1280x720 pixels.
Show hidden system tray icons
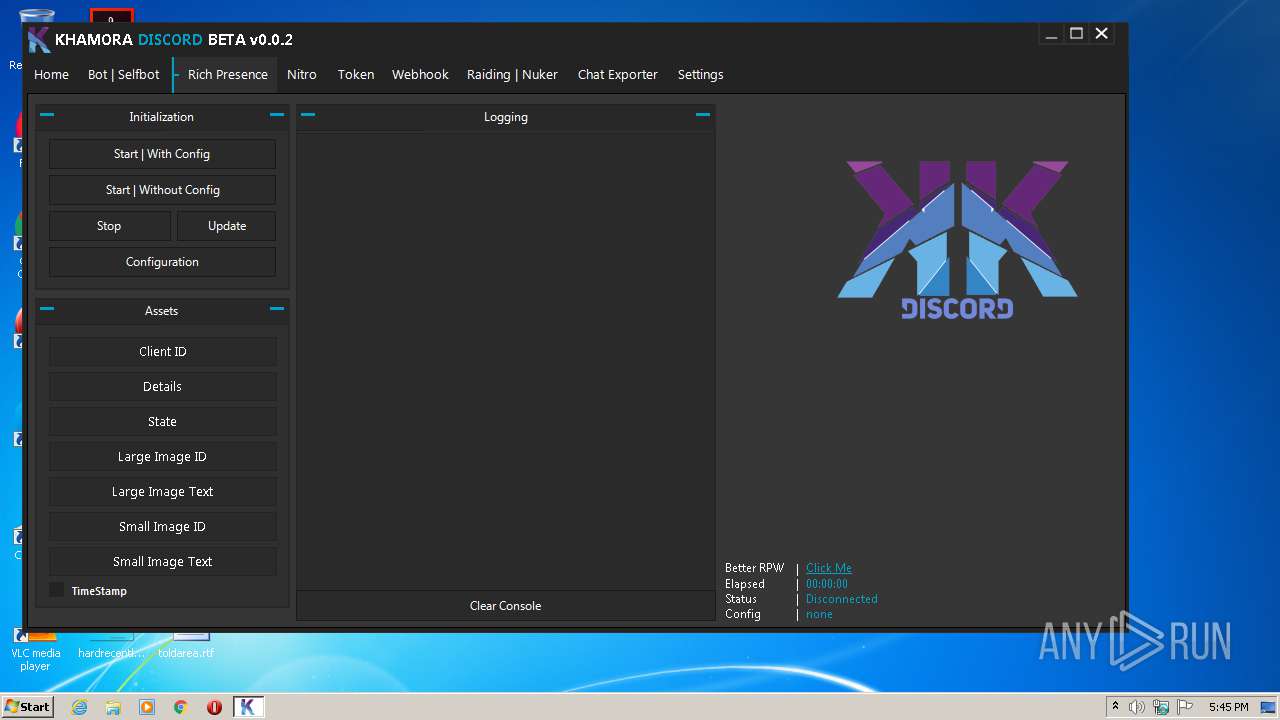tap(1115, 706)
